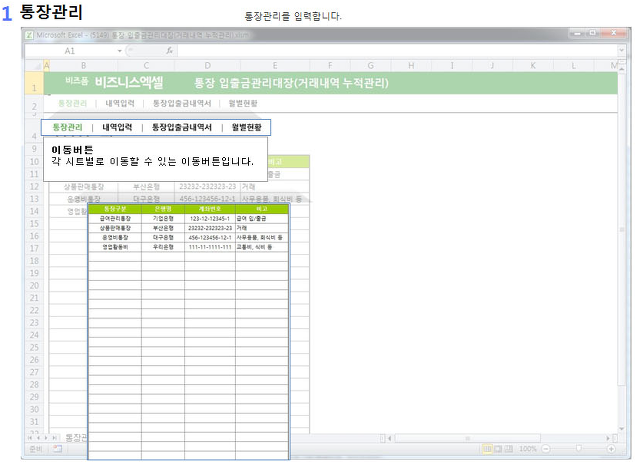This screenshot has width=640, height=468.
Task: Go to previous sheet tab arrow
Action: point(38,438)
